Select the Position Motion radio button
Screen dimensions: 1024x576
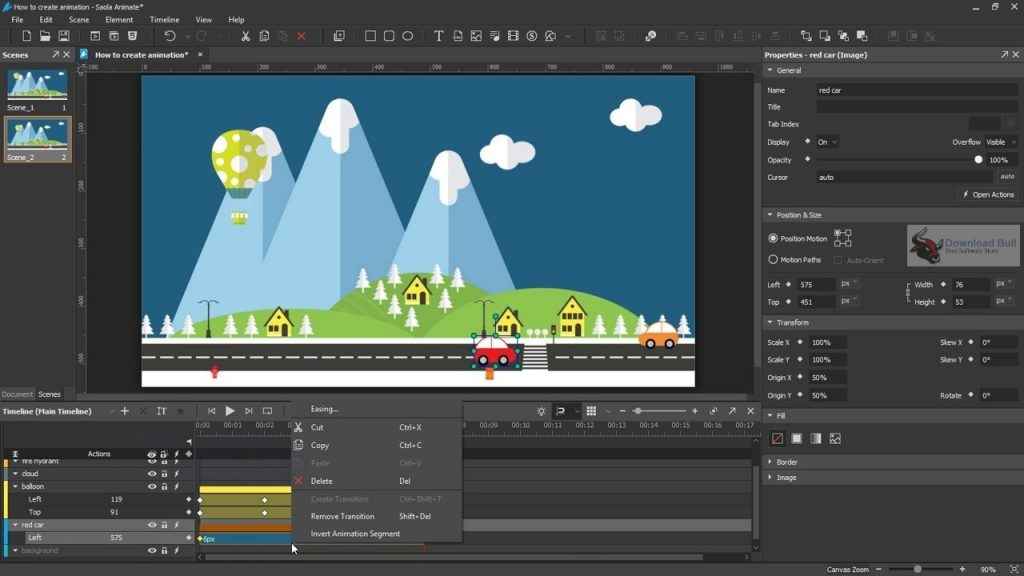coord(773,239)
